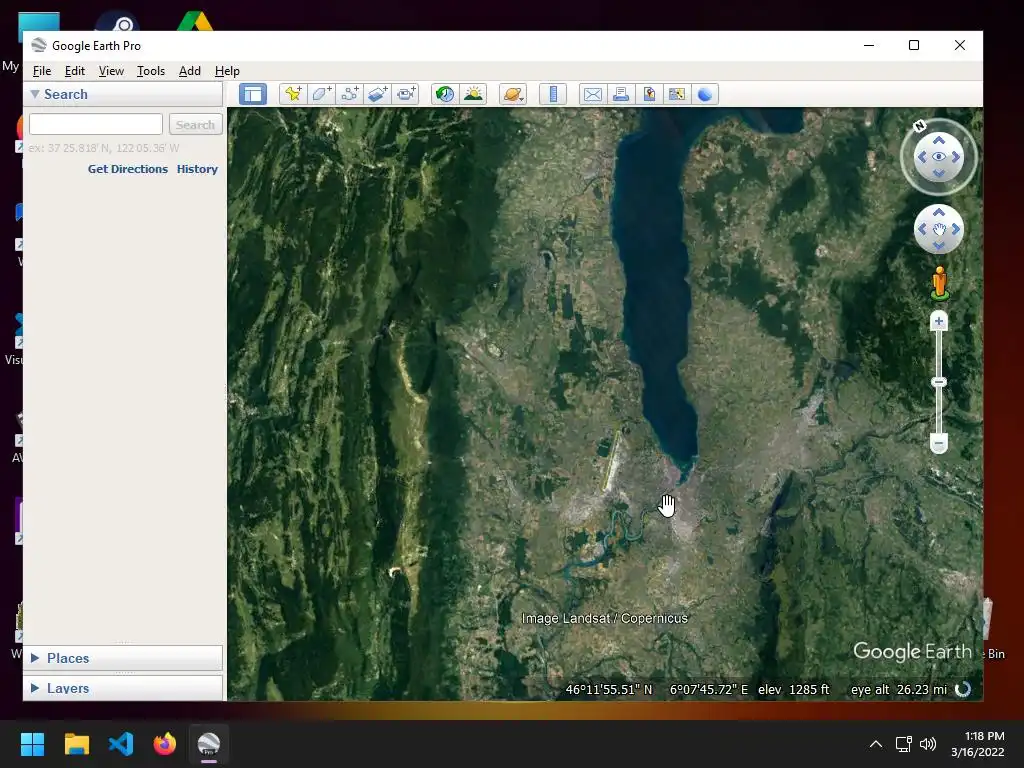The height and width of the screenshot is (768, 1024).
Task: Click View in Google Maps icon
Action: pyautogui.click(x=677, y=94)
